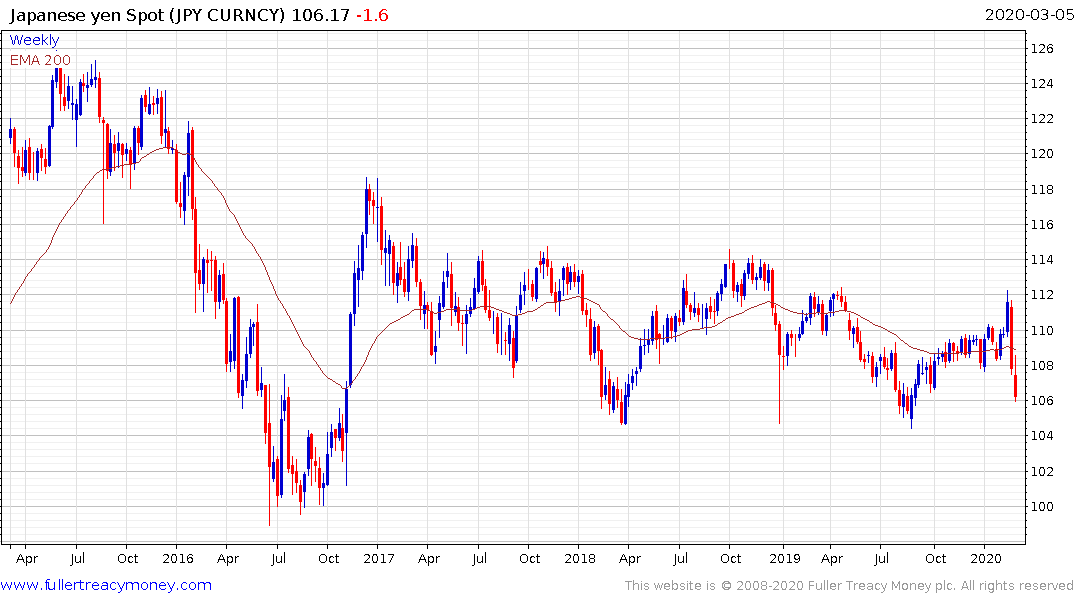Click the 2020 year label on time axis
The image size is (1075, 600).
[987, 559]
